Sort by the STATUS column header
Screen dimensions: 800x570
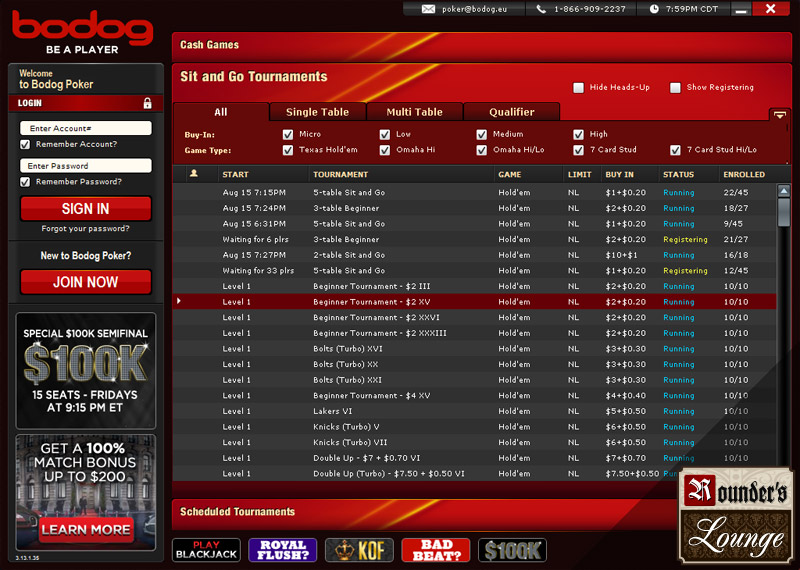point(678,175)
